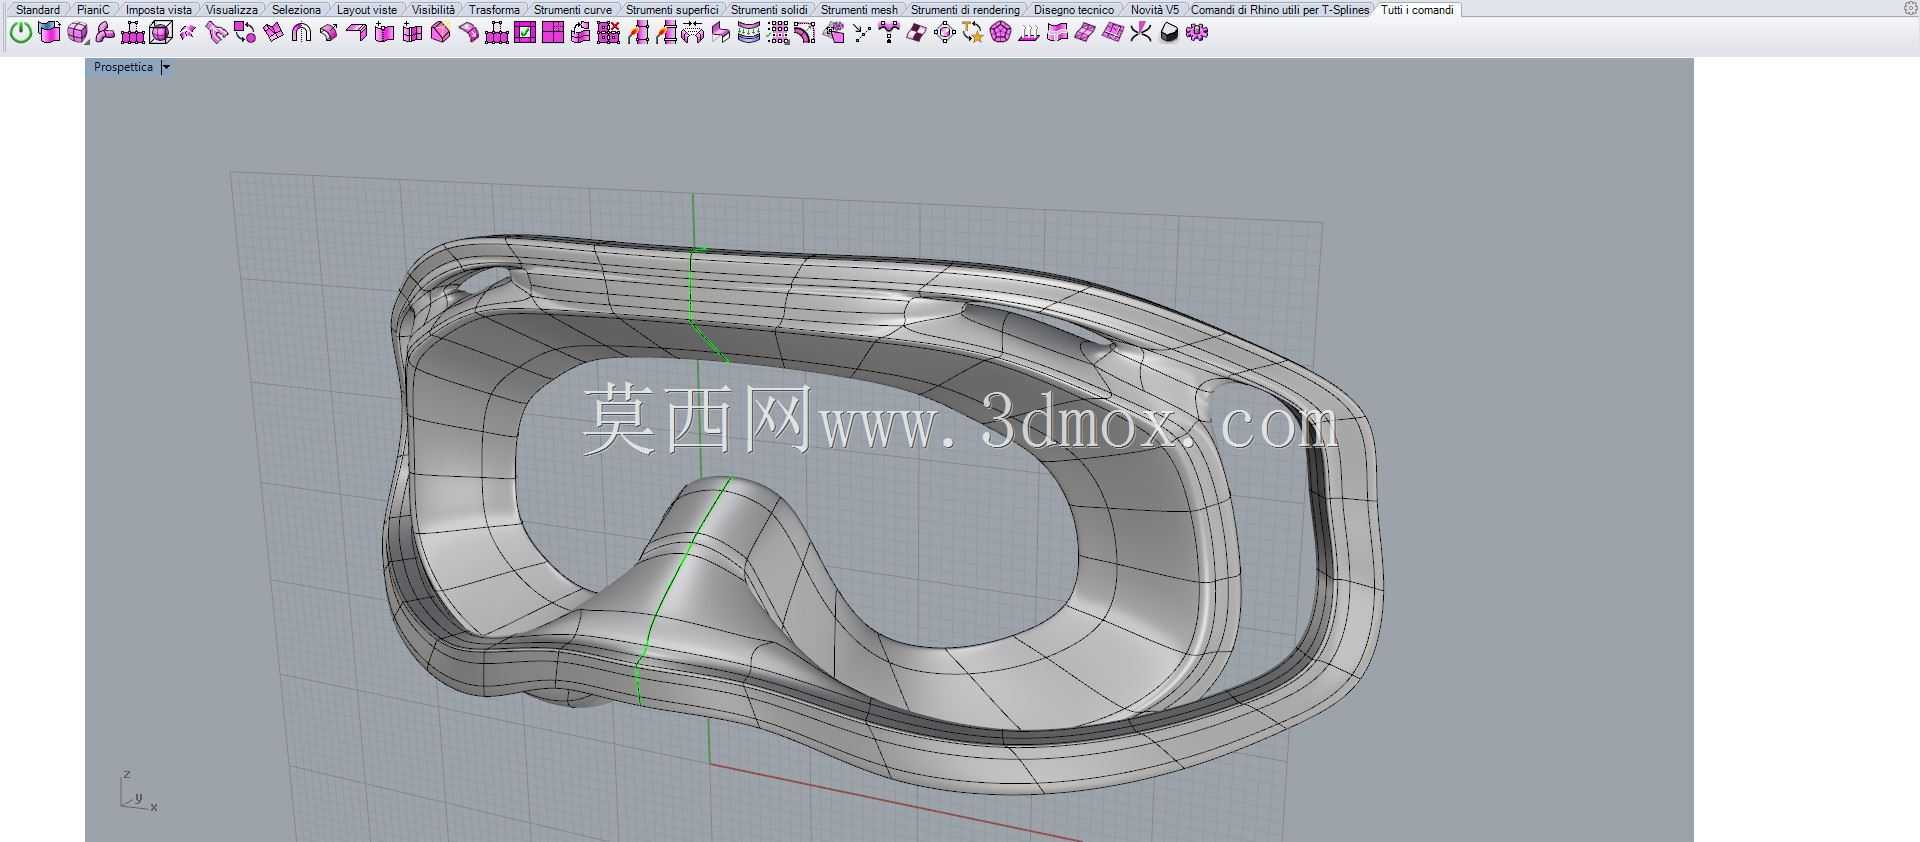The height and width of the screenshot is (842, 1920).
Task: Click the bridge arrows icon
Action: coord(693,33)
